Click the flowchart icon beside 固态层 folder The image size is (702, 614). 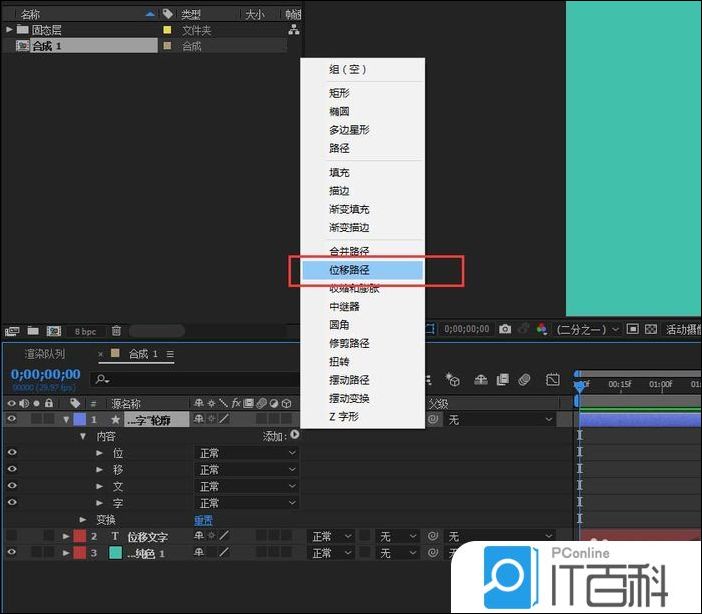tap(294, 30)
